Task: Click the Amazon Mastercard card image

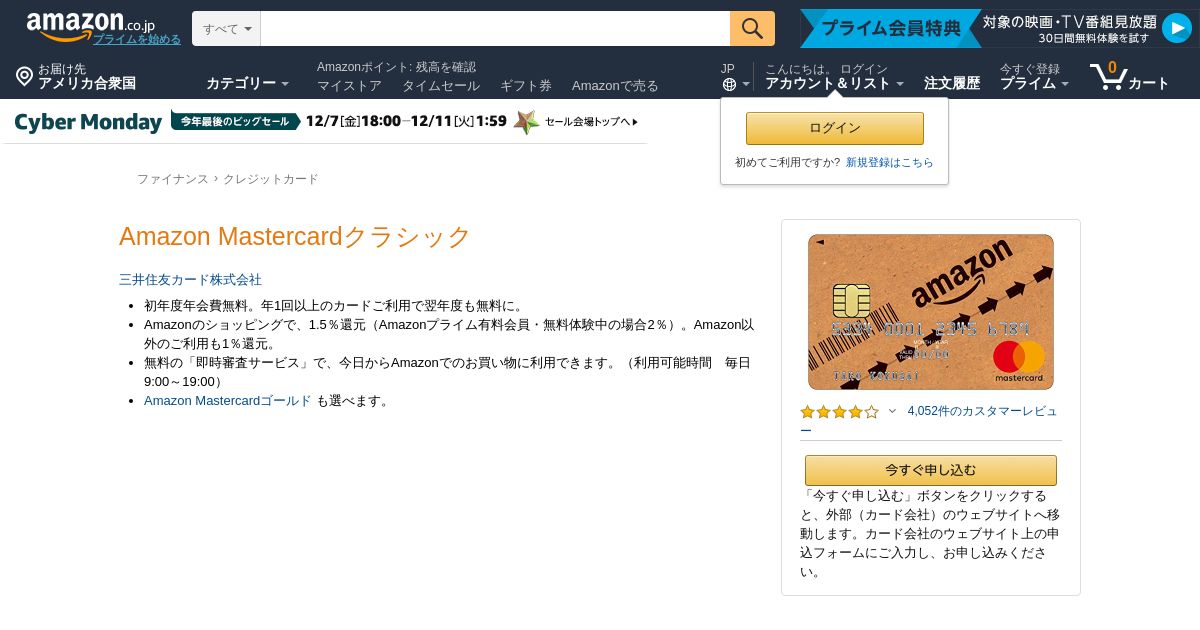Action: [x=930, y=312]
